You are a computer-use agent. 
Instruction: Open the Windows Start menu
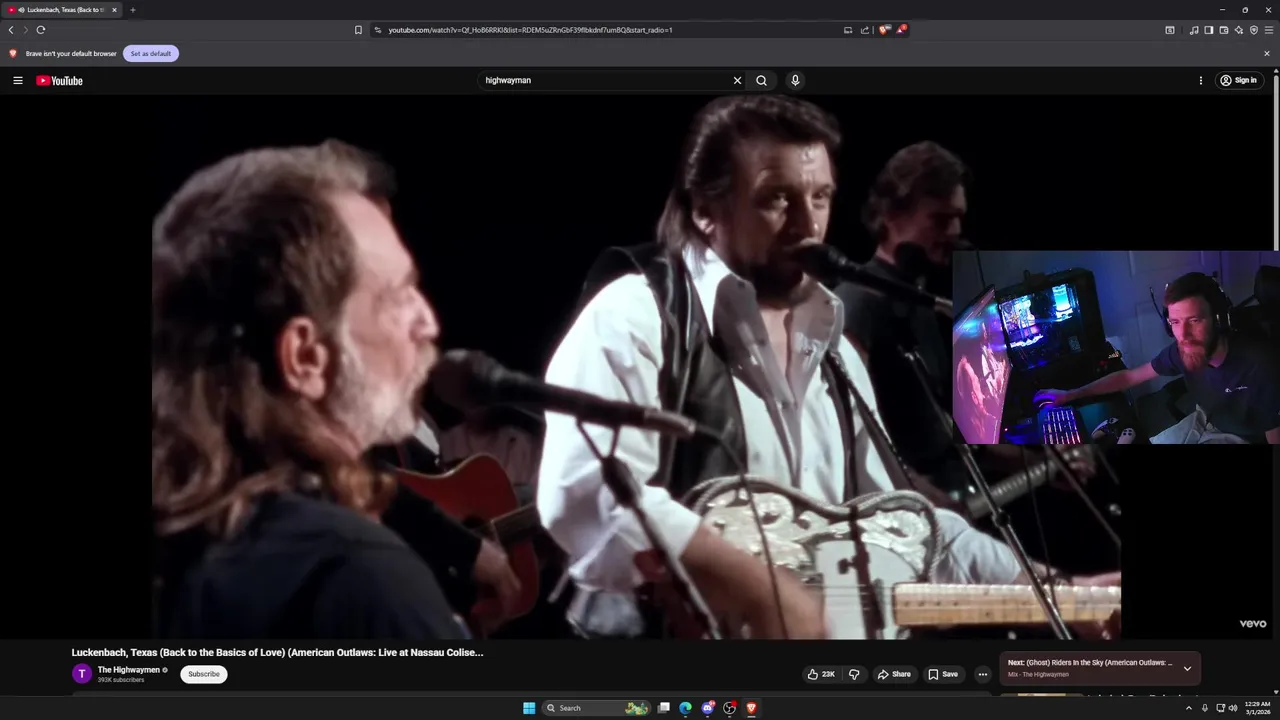pyautogui.click(x=529, y=708)
